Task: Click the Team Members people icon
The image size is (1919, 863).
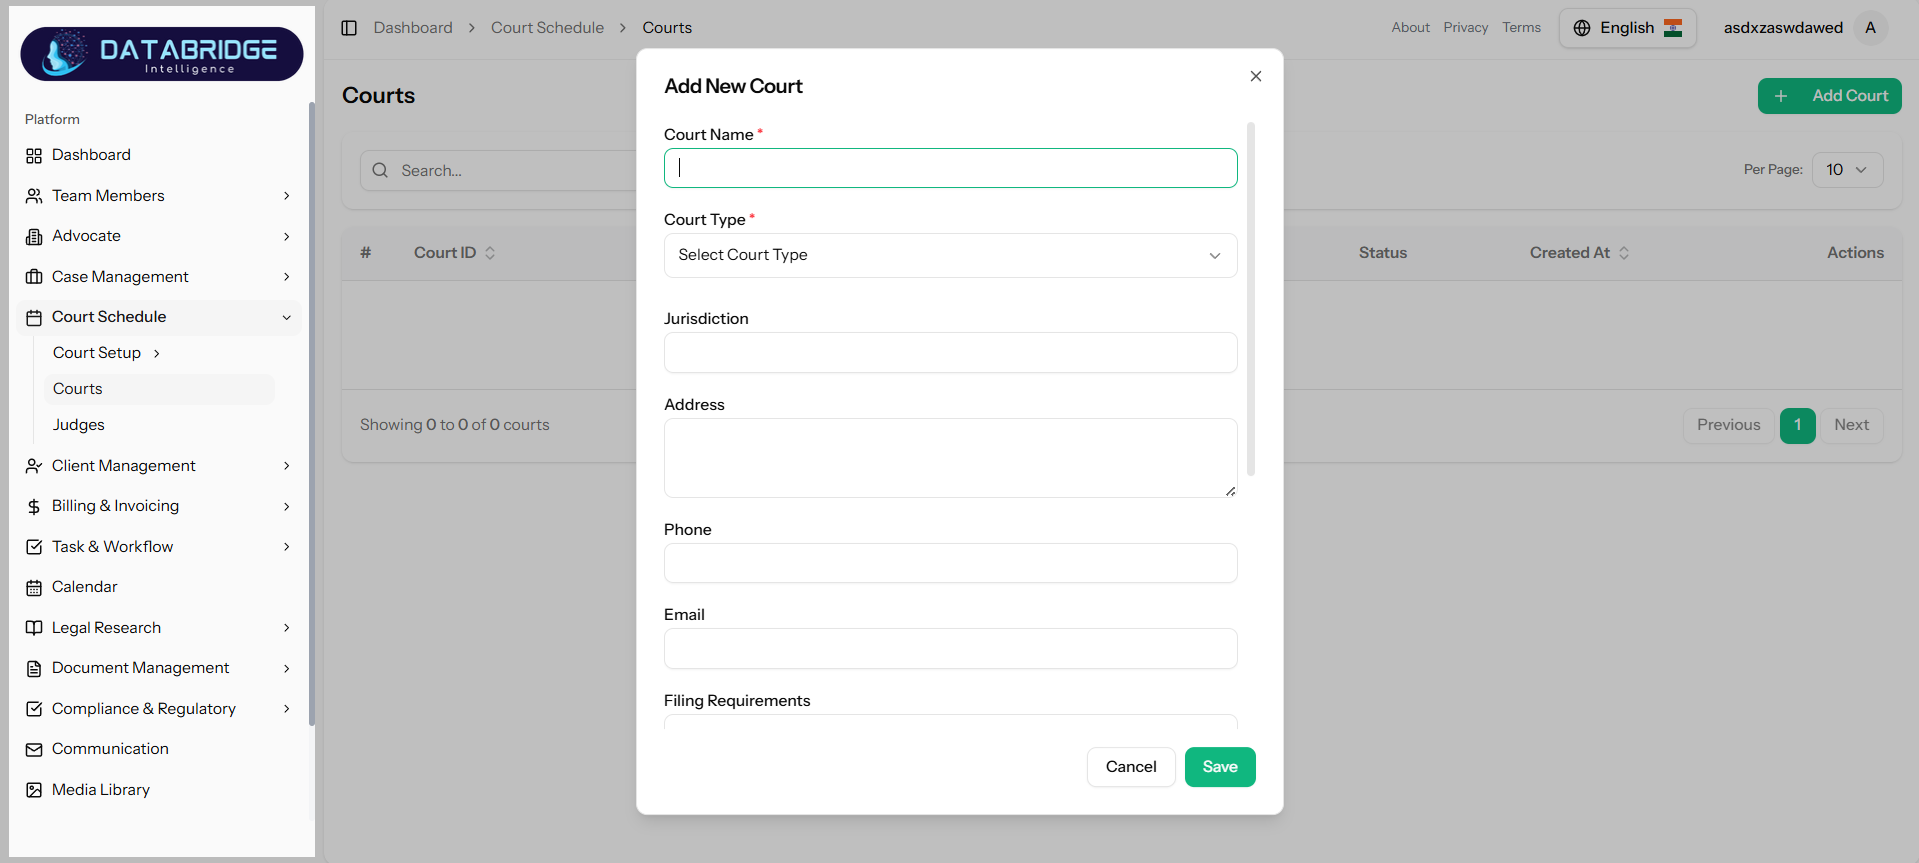Action: (34, 196)
